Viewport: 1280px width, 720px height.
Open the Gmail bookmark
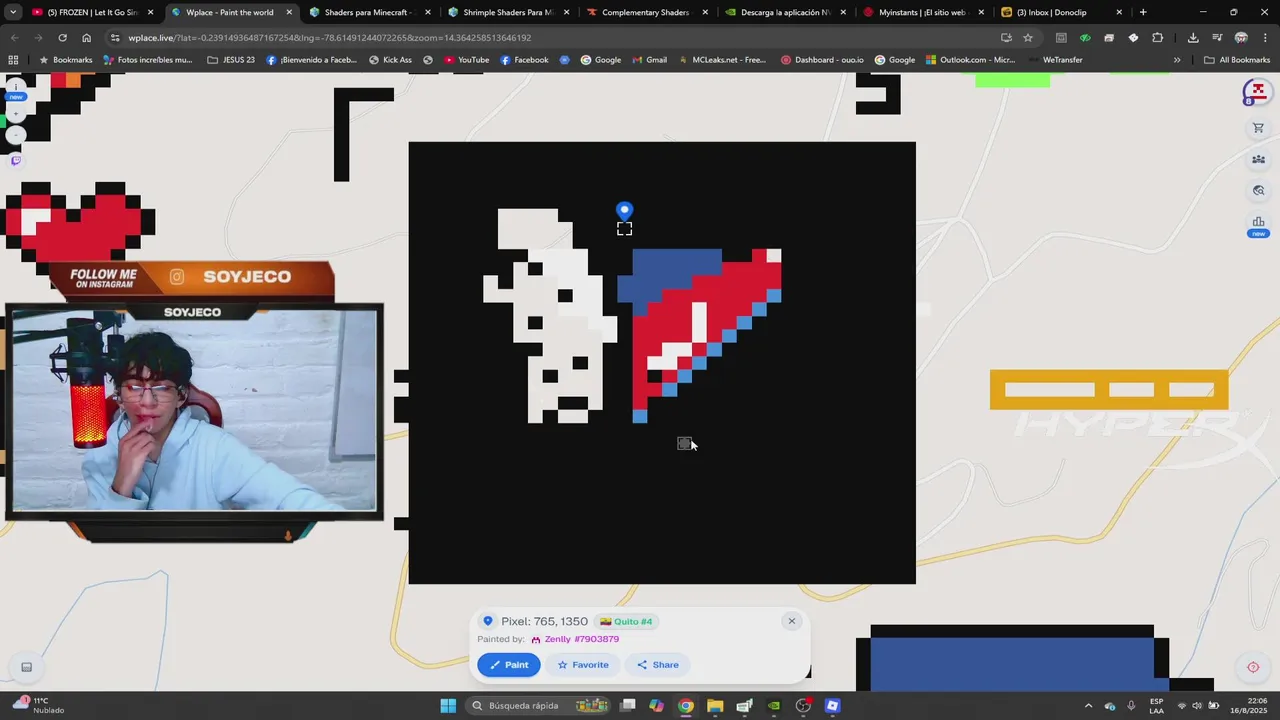point(649,60)
